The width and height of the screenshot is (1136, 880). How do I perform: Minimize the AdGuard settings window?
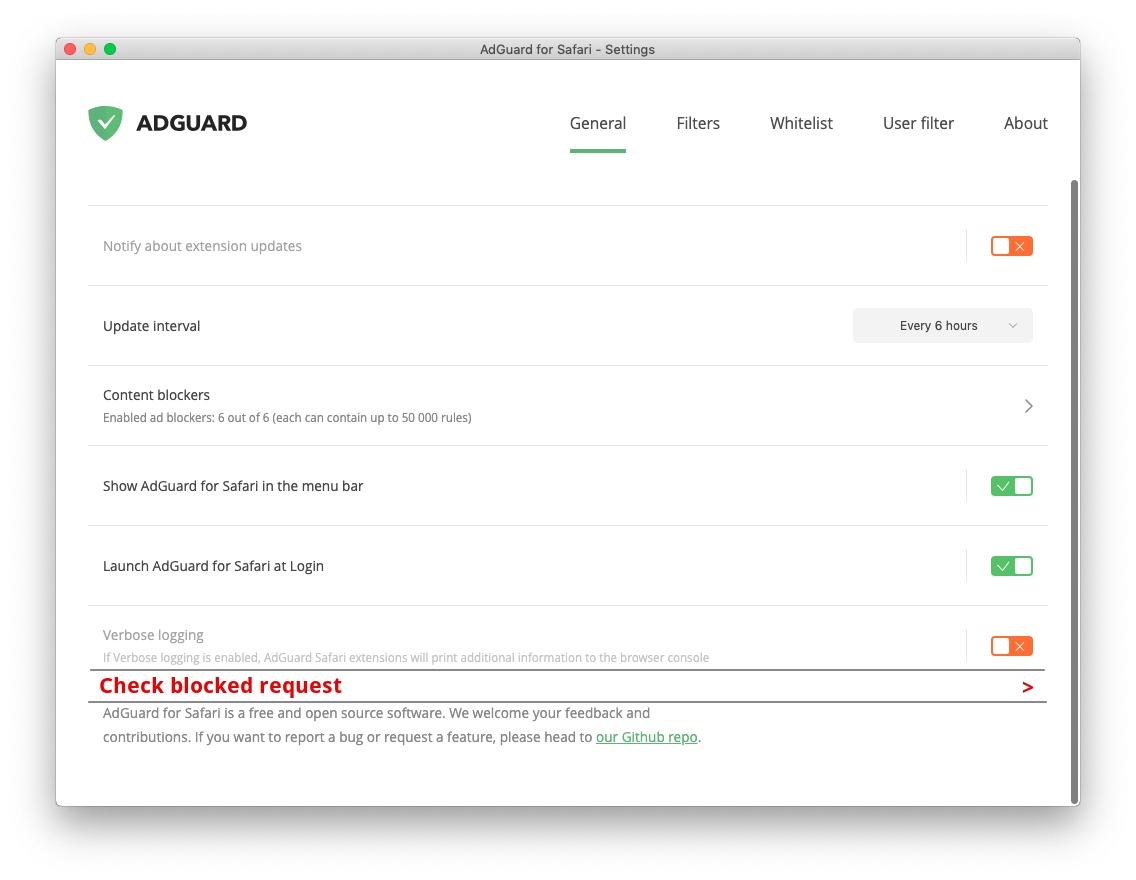90,49
